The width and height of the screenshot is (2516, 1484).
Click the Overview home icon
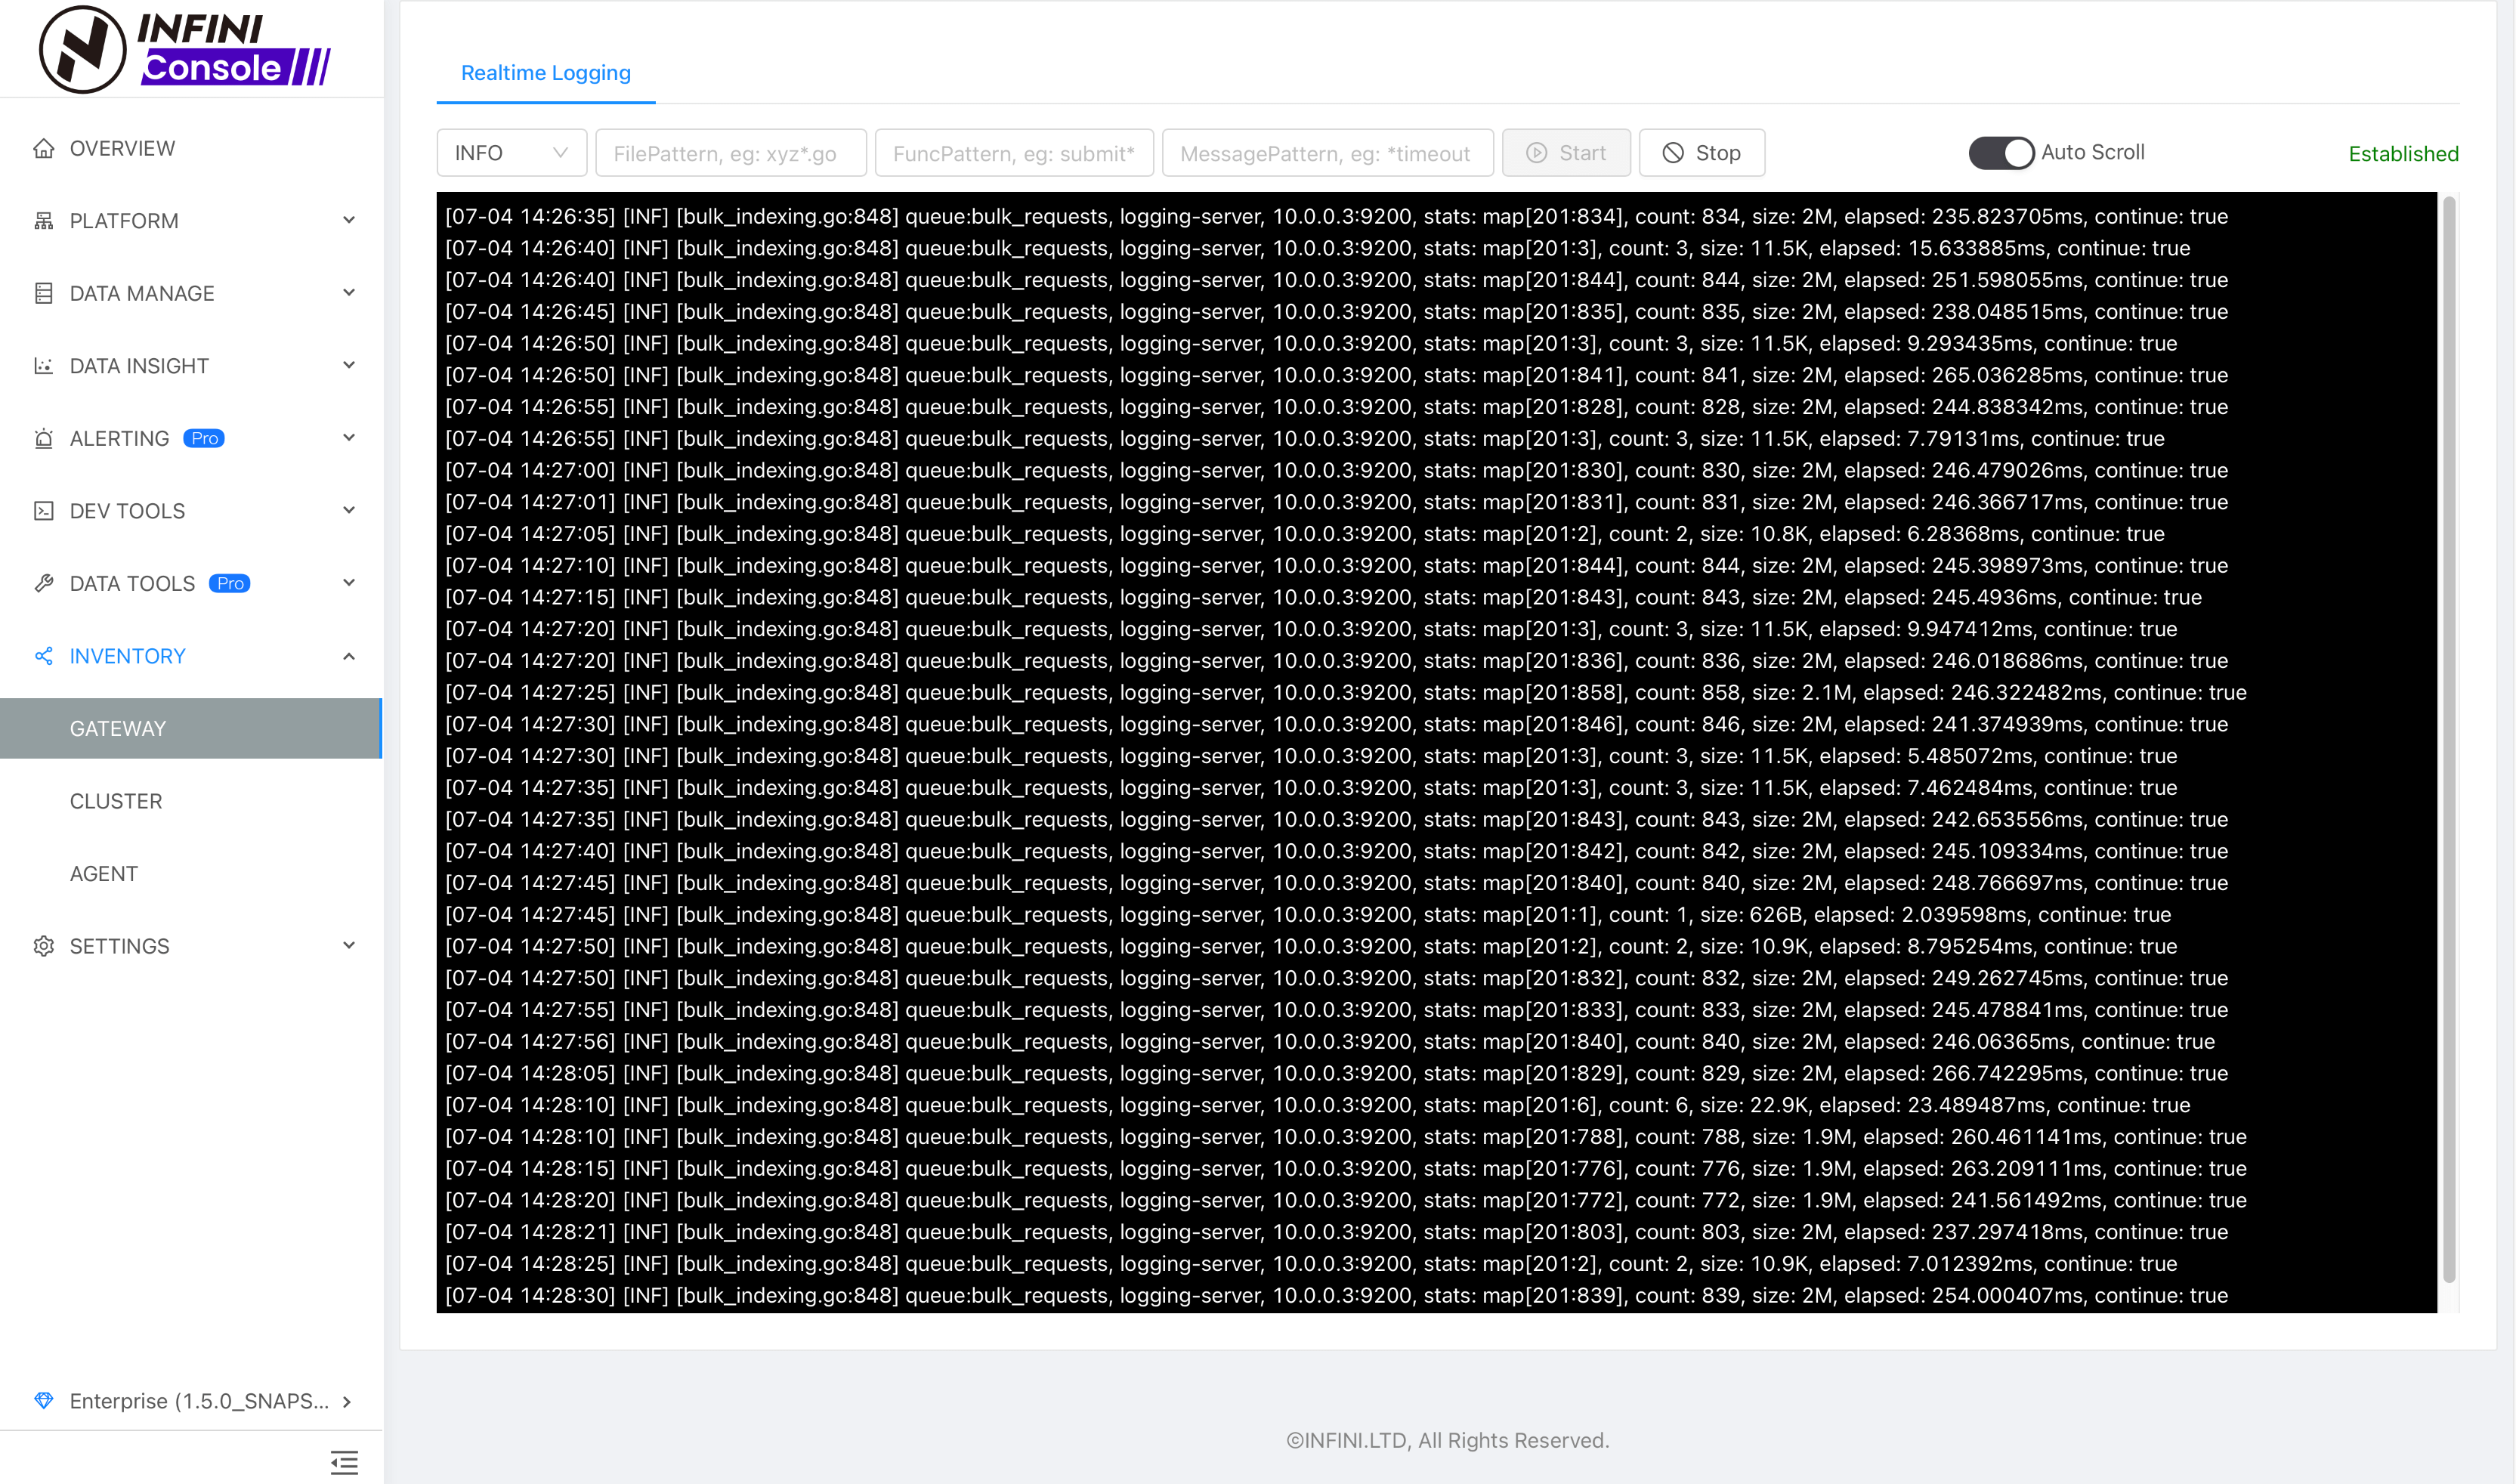[x=44, y=148]
